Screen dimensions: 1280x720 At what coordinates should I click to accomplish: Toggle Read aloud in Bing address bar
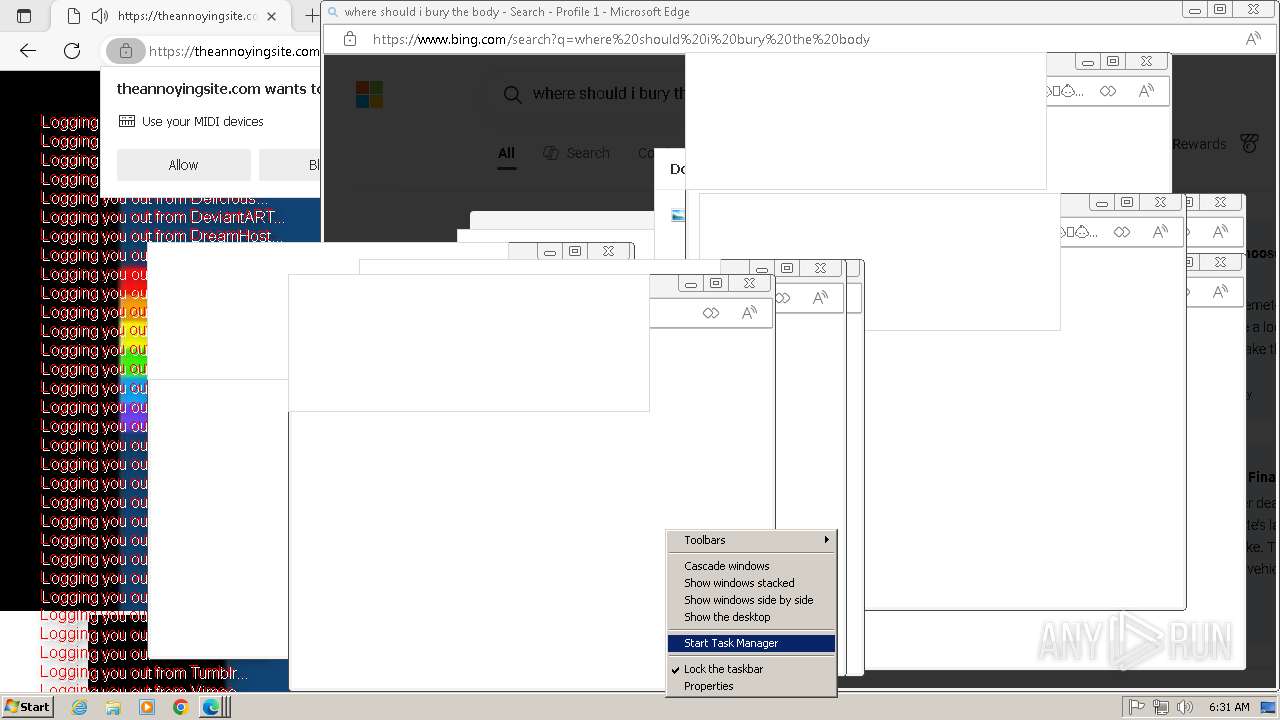pyautogui.click(x=1253, y=39)
